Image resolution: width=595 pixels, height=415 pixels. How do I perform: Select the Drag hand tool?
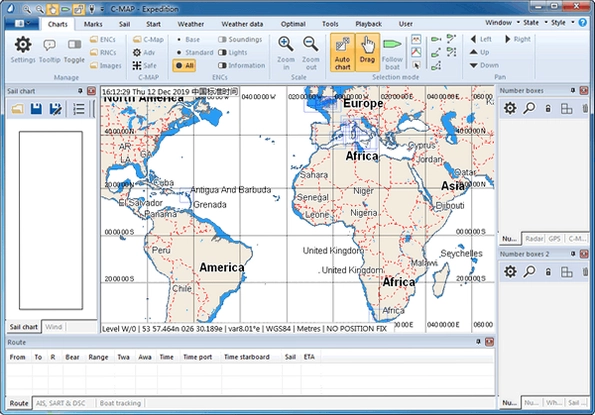coord(367,52)
